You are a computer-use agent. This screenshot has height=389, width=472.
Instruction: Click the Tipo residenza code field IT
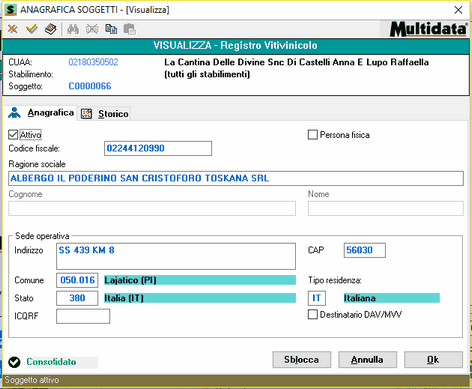tap(317, 298)
